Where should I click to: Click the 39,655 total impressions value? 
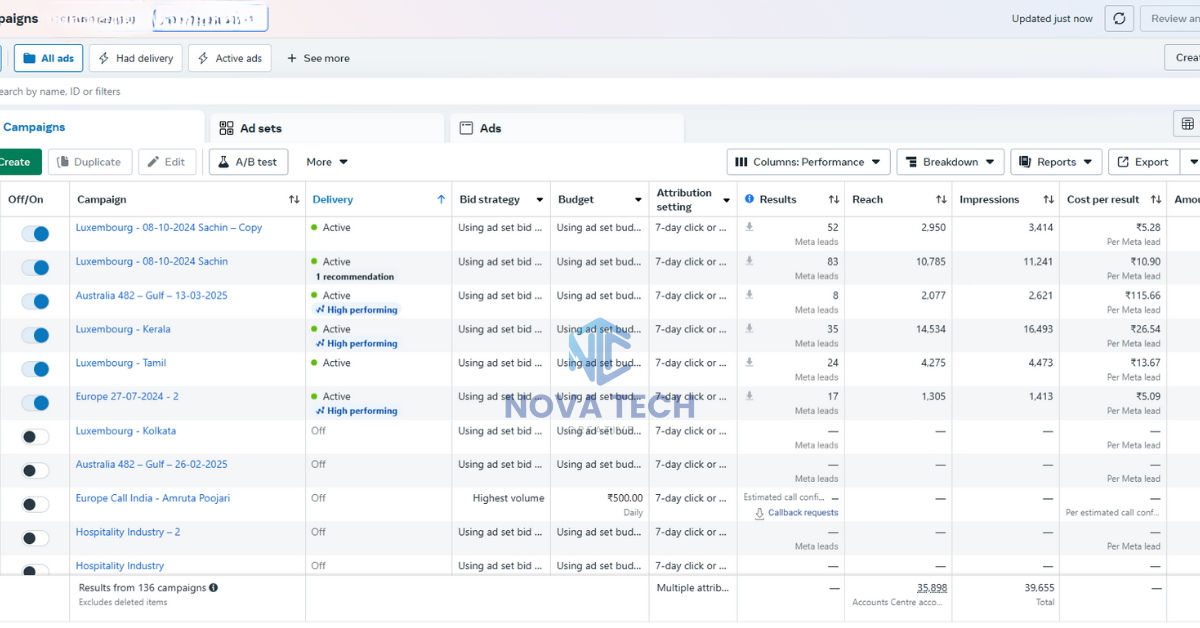1039,588
